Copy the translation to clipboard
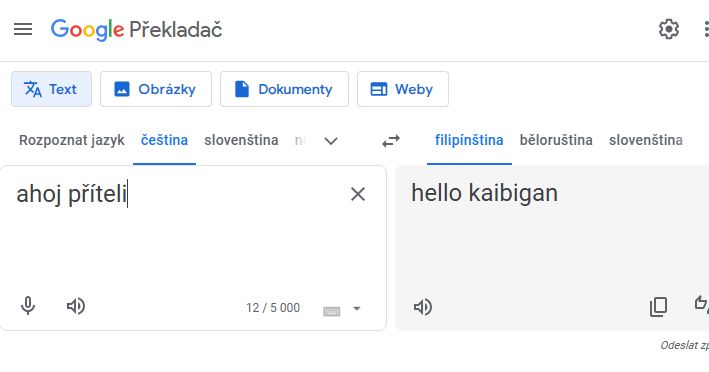This screenshot has width=709, height=372. [x=658, y=307]
